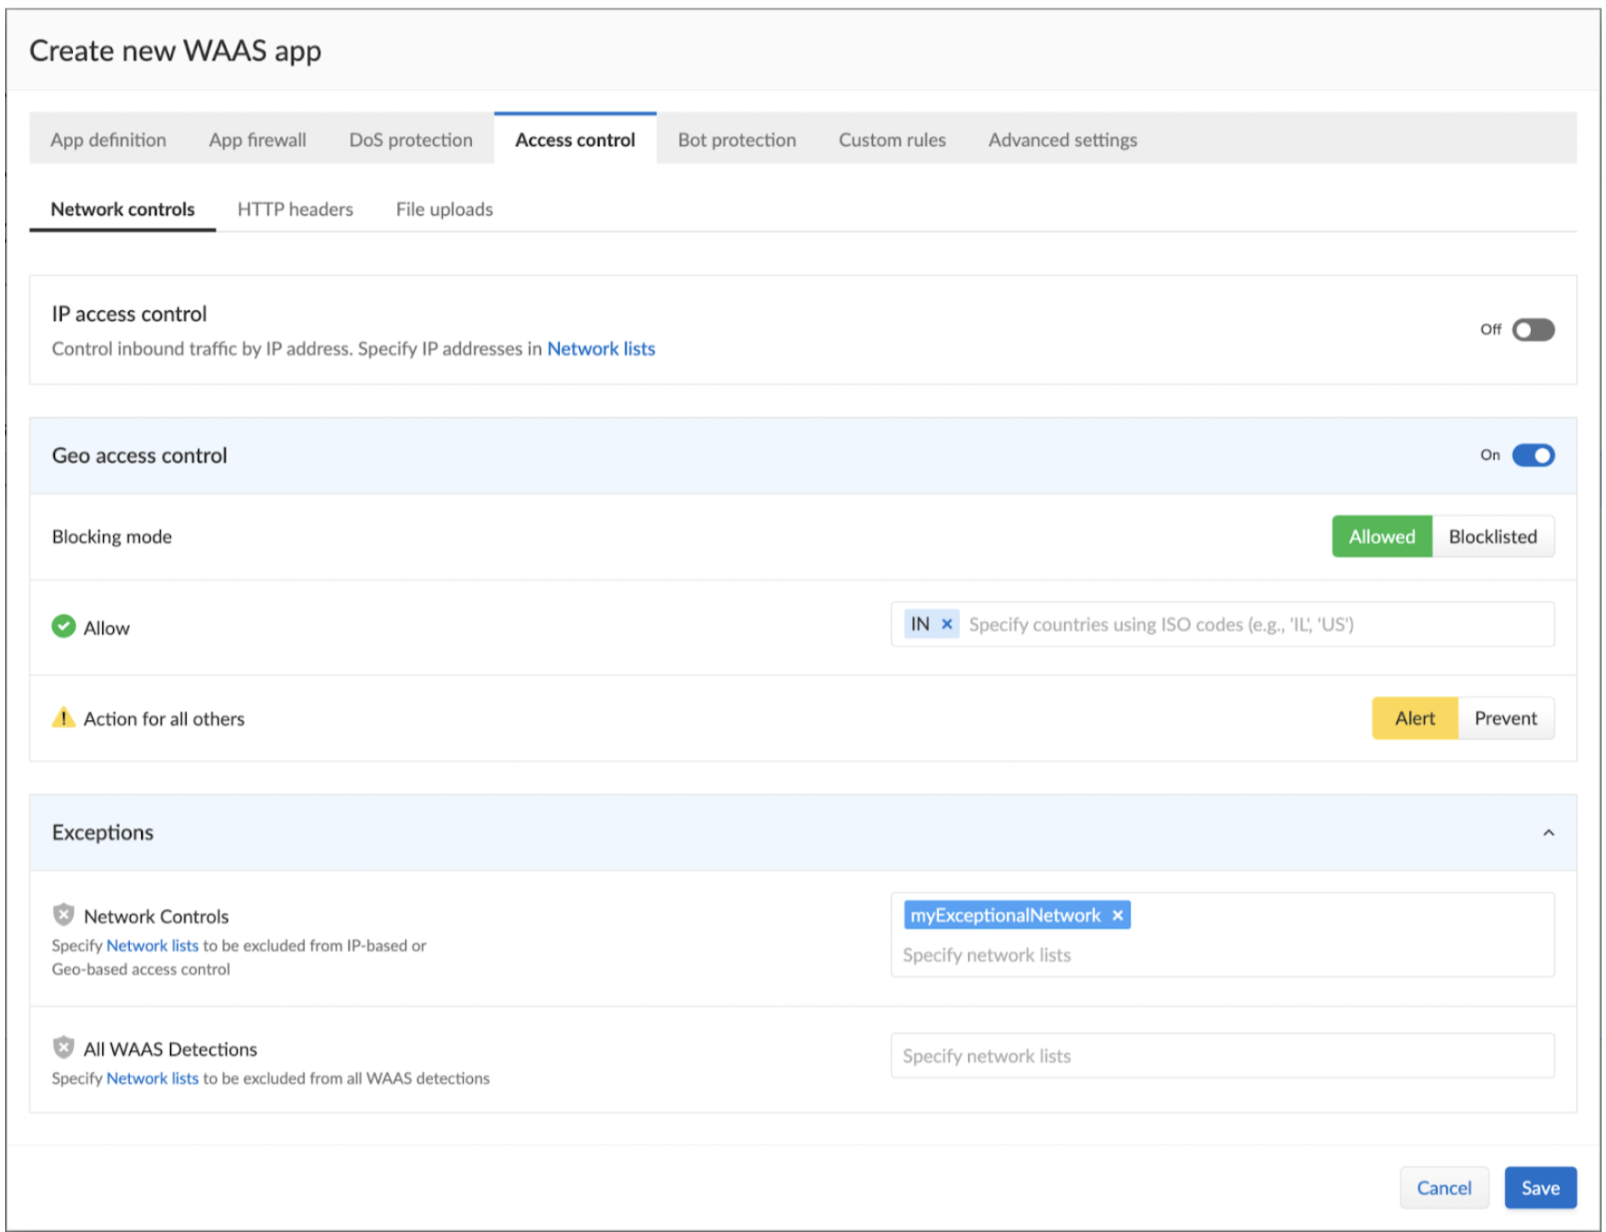Open Network lists link under Network Controls

point(153,945)
